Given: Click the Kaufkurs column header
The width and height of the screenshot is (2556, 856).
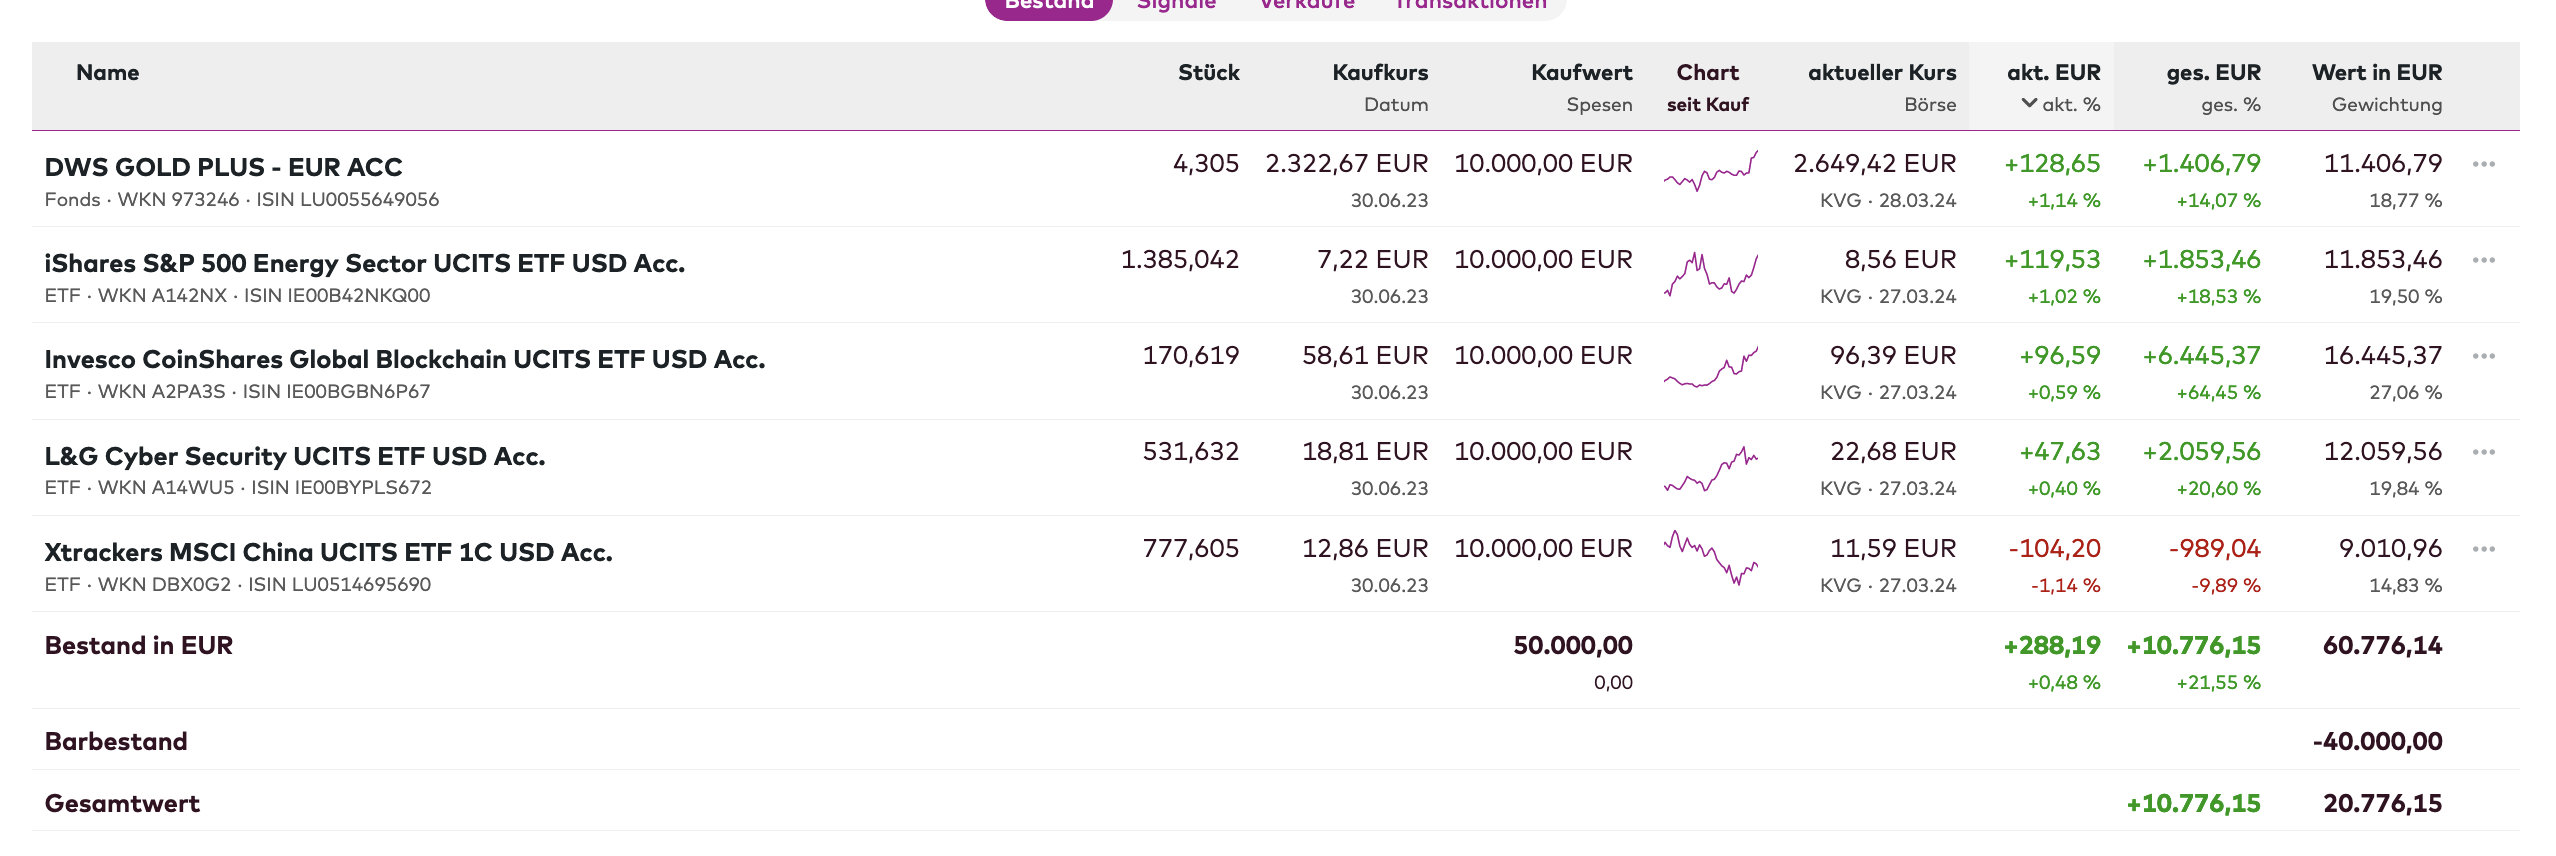Looking at the screenshot, I should [x=1379, y=73].
